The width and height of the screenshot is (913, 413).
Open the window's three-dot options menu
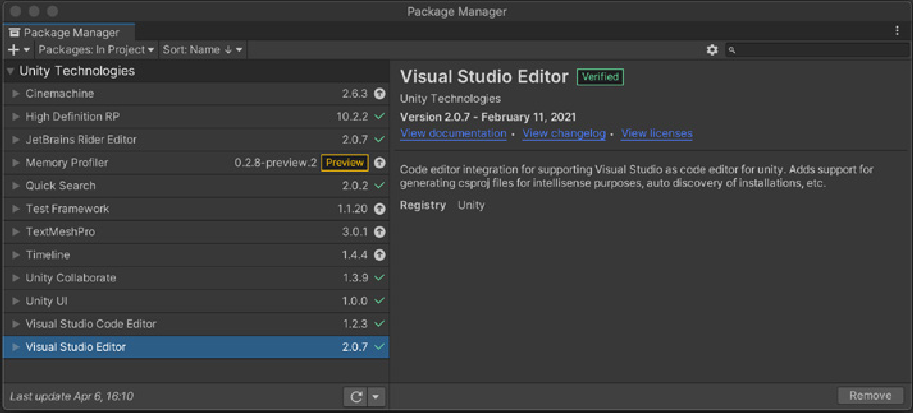897,31
